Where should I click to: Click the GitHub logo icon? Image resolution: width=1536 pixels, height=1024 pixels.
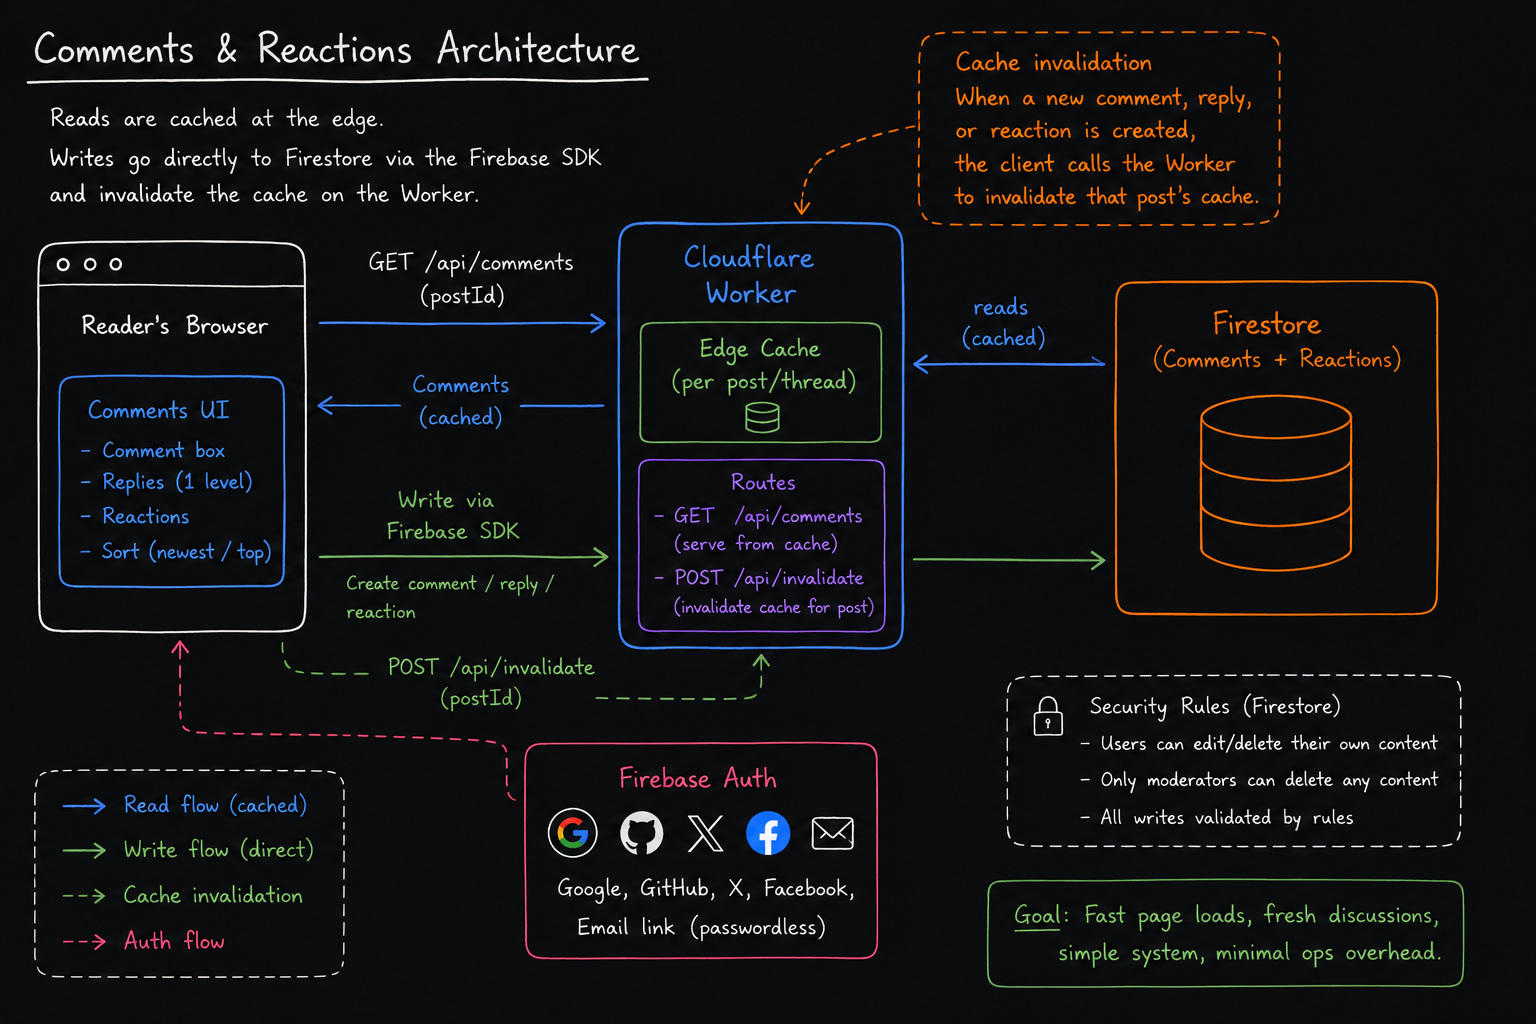point(641,833)
